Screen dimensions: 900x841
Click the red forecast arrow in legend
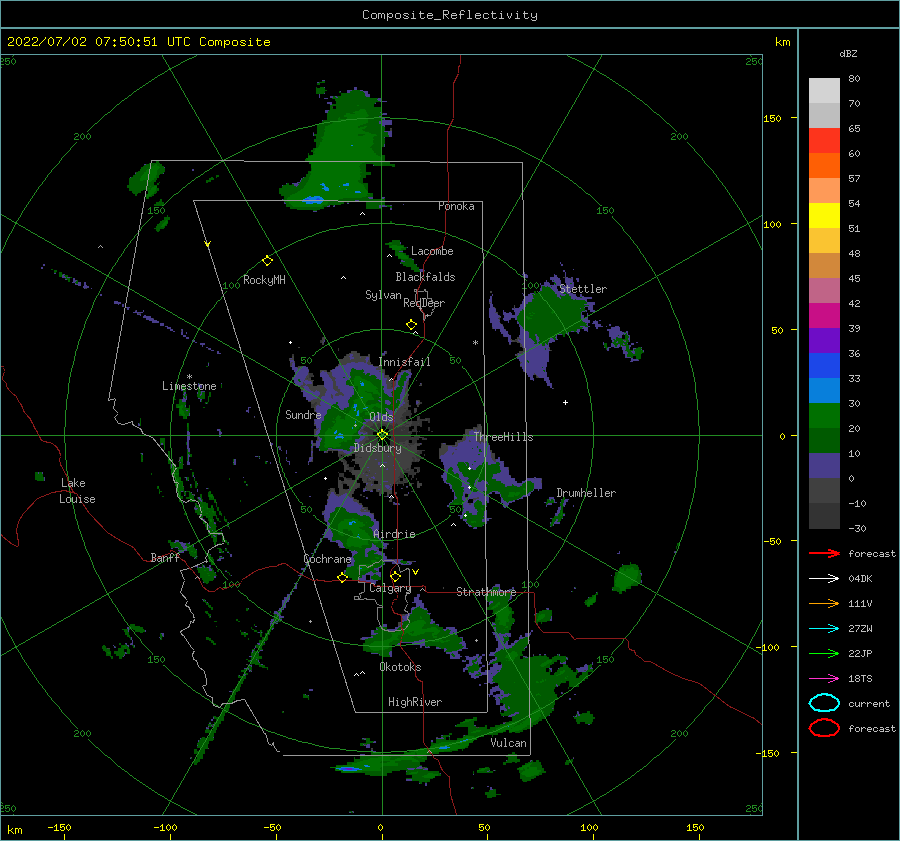(824, 553)
